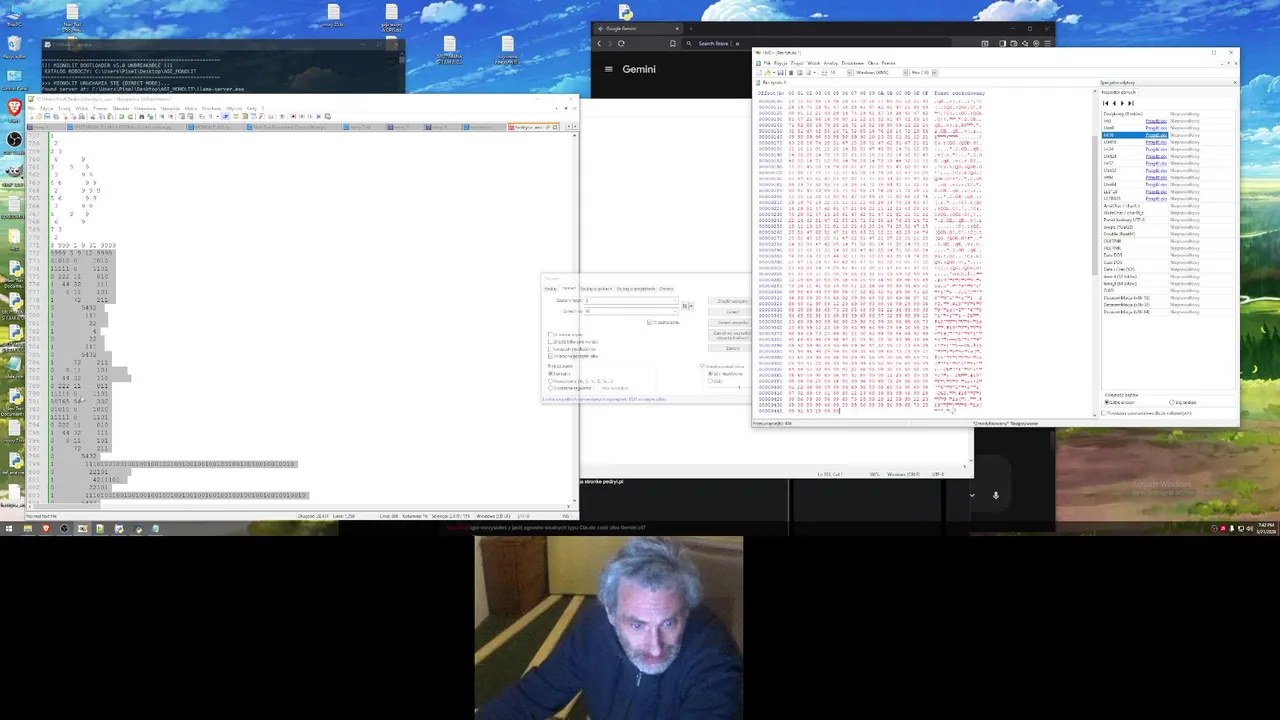The height and width of the screenshot is (720, 1280).
Task: Switch to 'Oznacz' tab in Replace dialog
Action: pos(666,289)
